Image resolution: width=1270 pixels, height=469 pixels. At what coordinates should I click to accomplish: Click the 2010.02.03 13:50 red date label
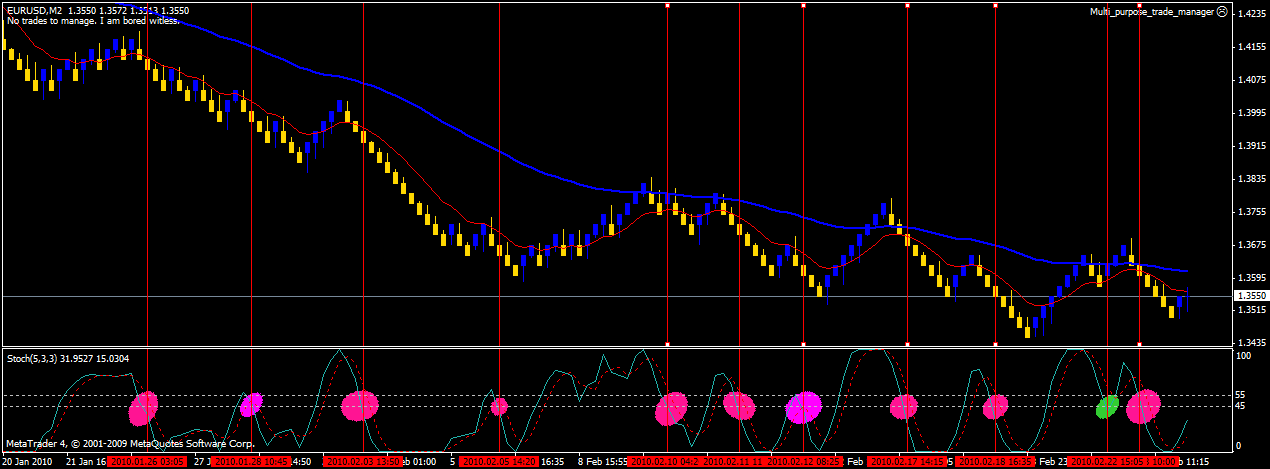pos(363,462)
